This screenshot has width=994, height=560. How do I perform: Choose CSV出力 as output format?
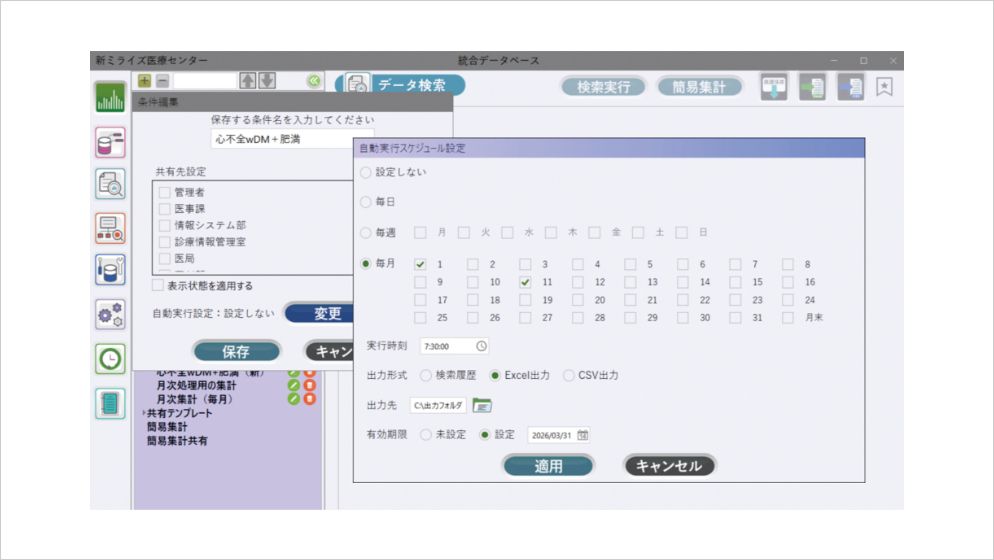(569, 375)
